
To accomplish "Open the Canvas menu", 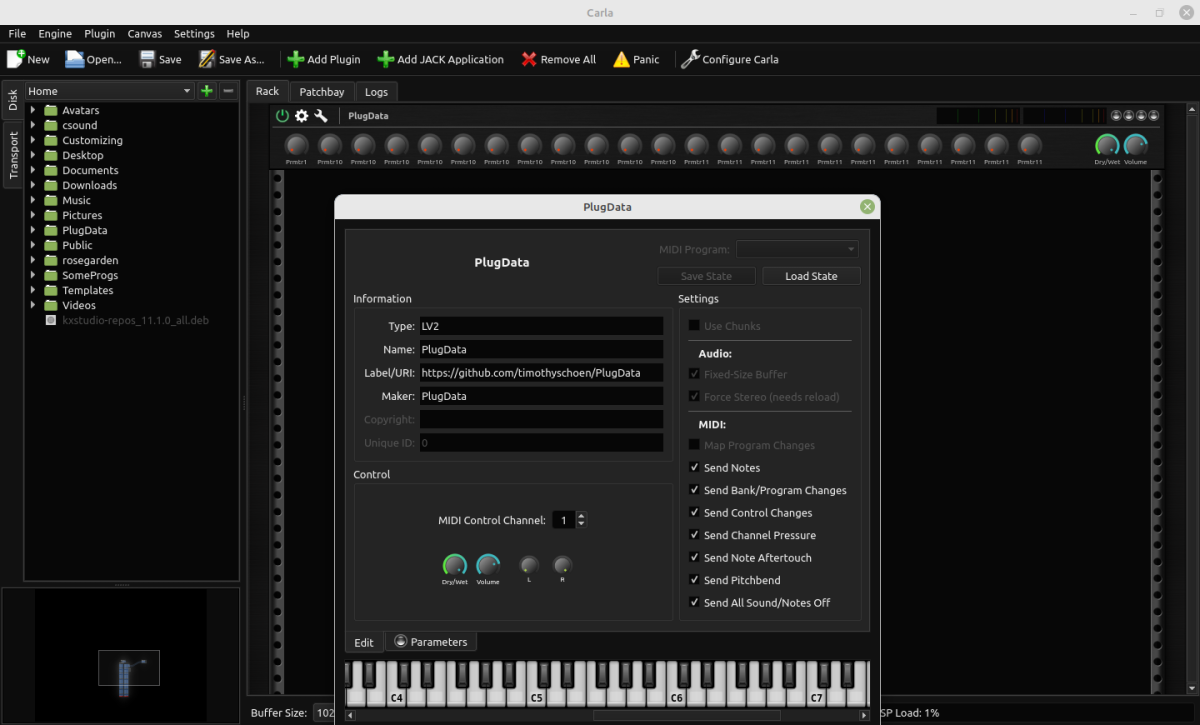I will click(x=144, y=34).
